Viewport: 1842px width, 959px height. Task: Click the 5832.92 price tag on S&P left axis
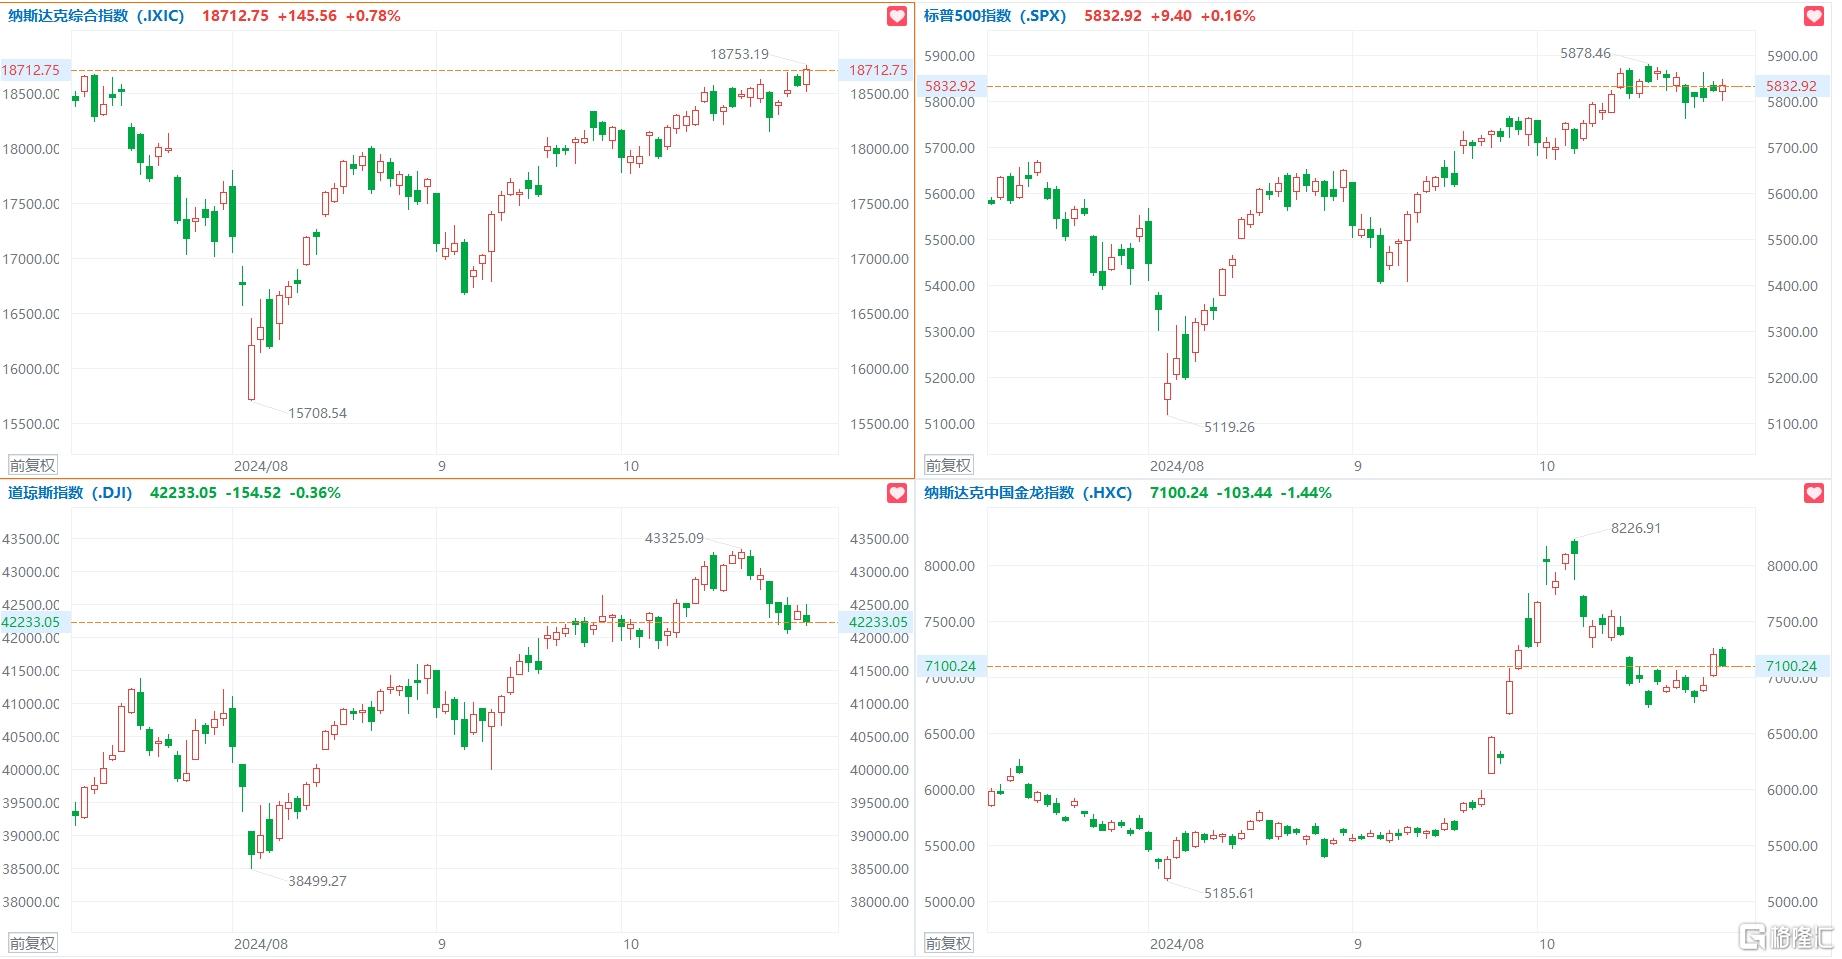(x=951, y=86)
